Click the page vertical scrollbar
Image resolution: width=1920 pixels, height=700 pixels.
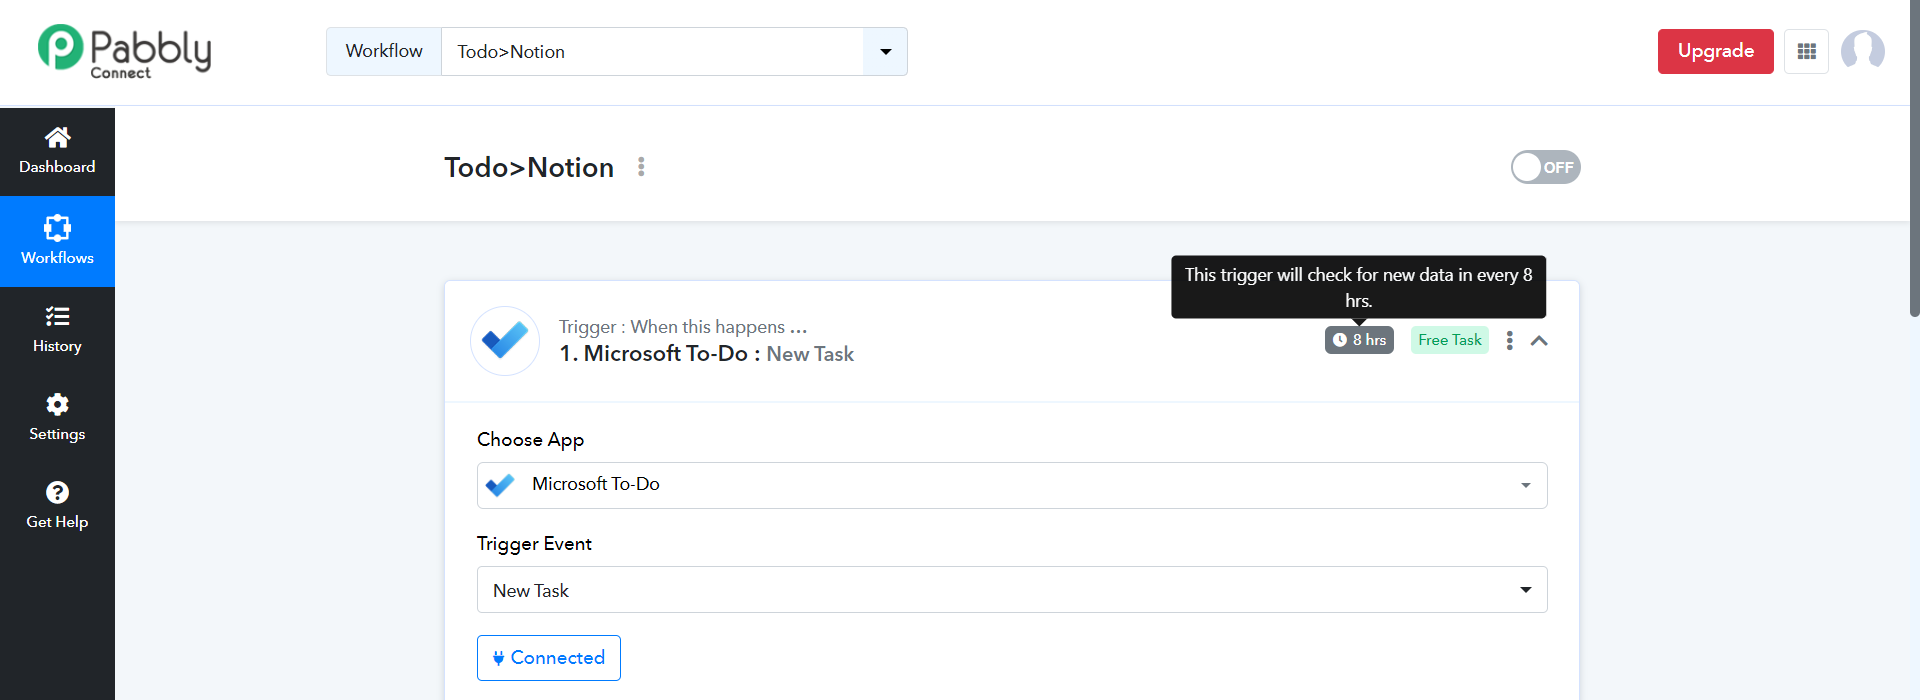click(x=1914, y=160)
